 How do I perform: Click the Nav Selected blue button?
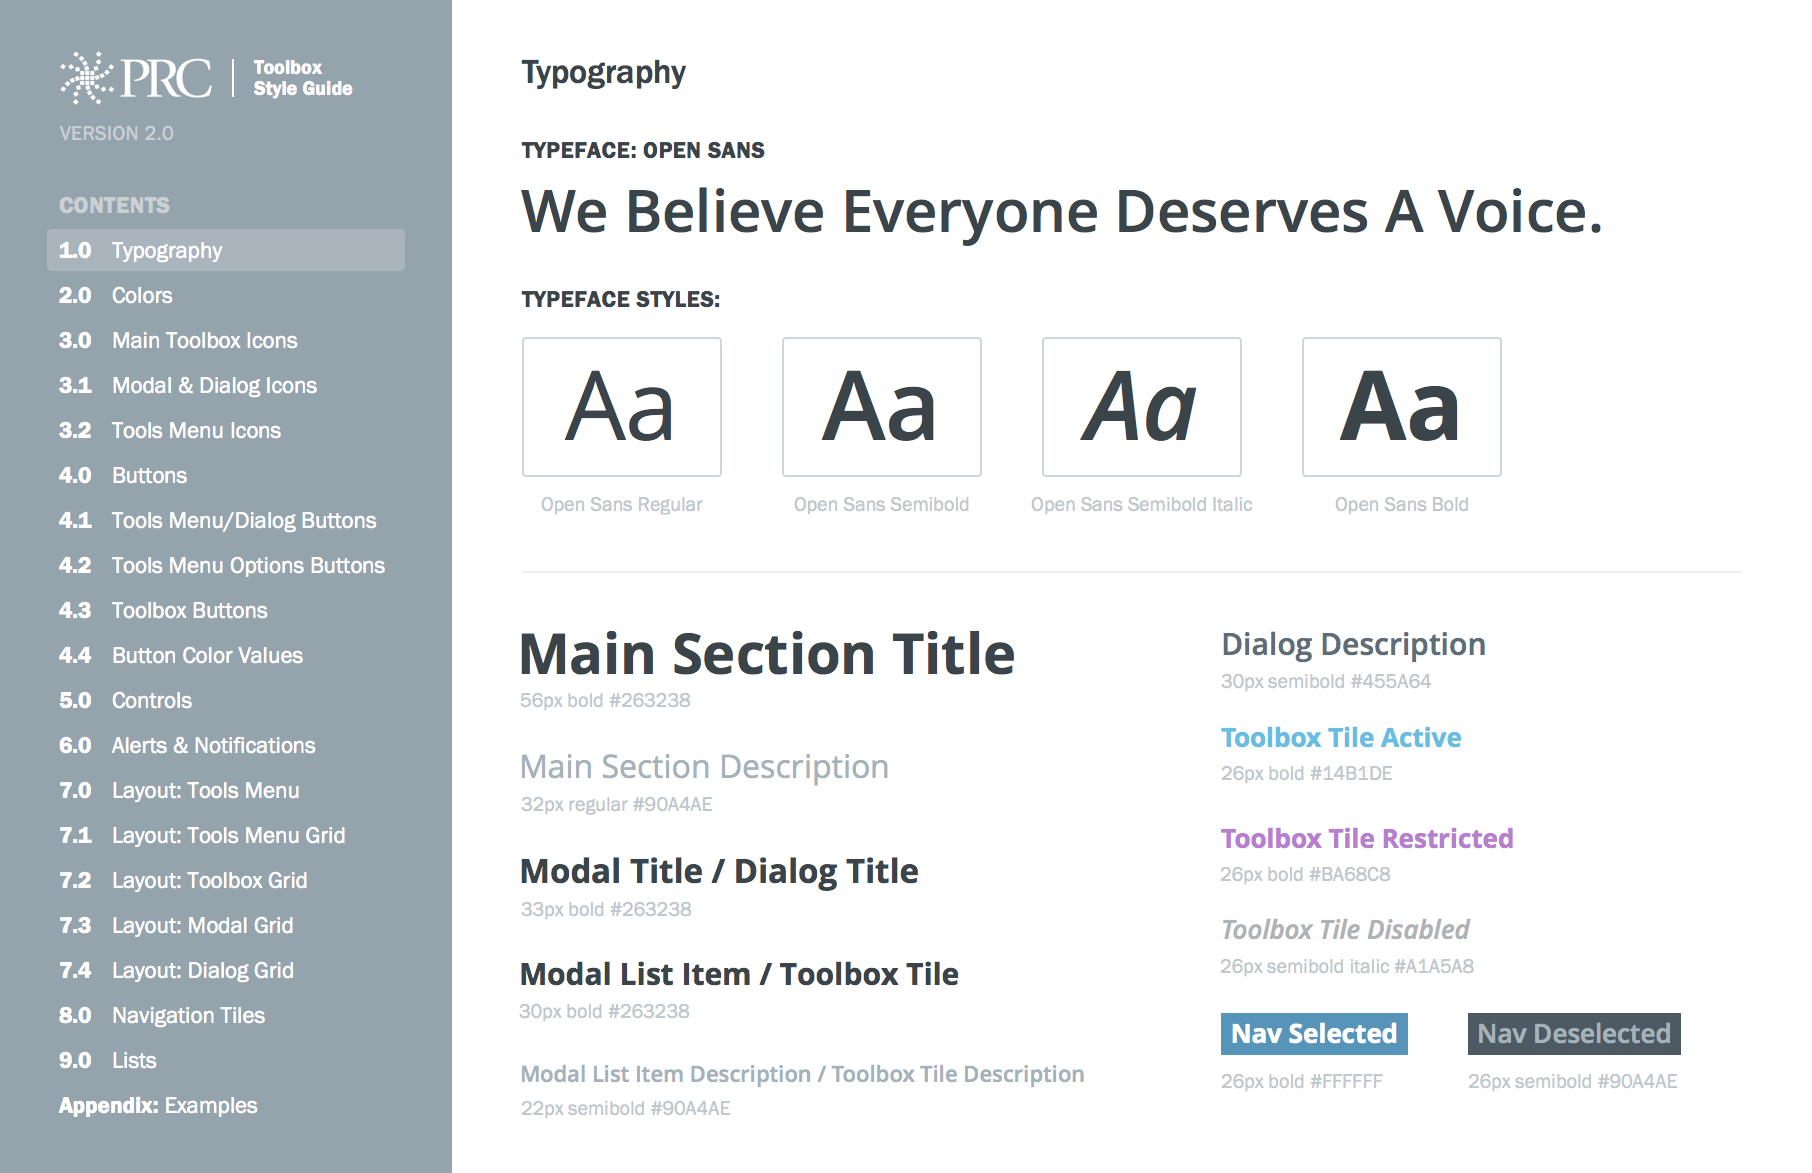click(x=1314, y=1034)
